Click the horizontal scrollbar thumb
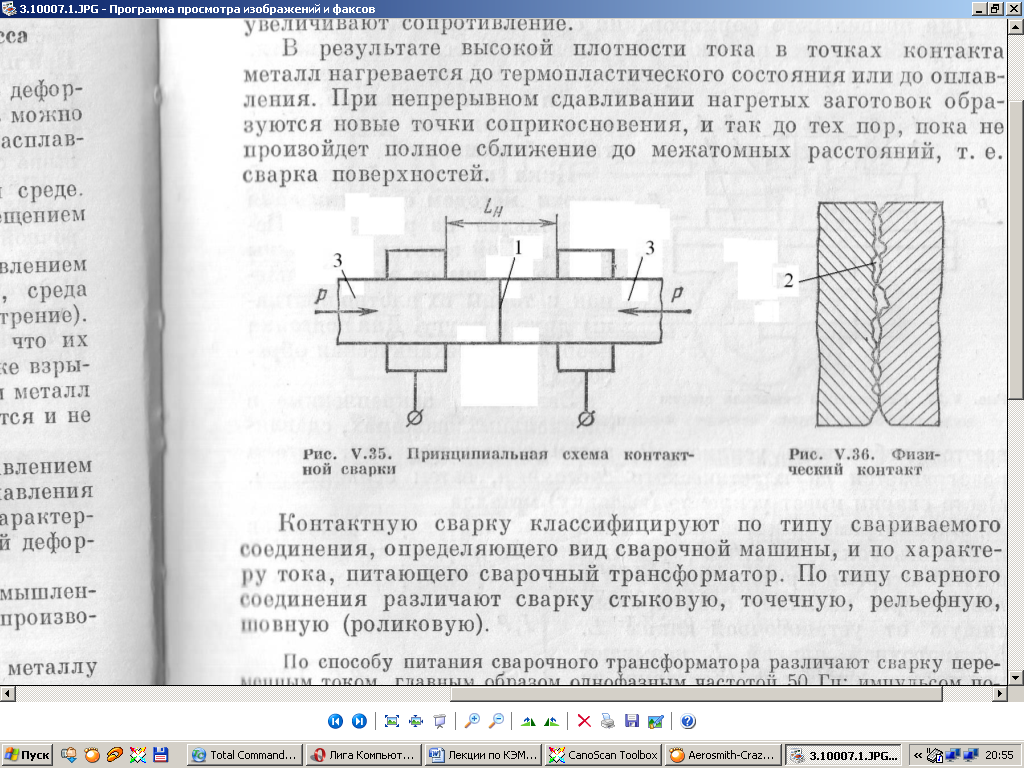This screenshot has width=1024, height=768. tap(696, 694)
